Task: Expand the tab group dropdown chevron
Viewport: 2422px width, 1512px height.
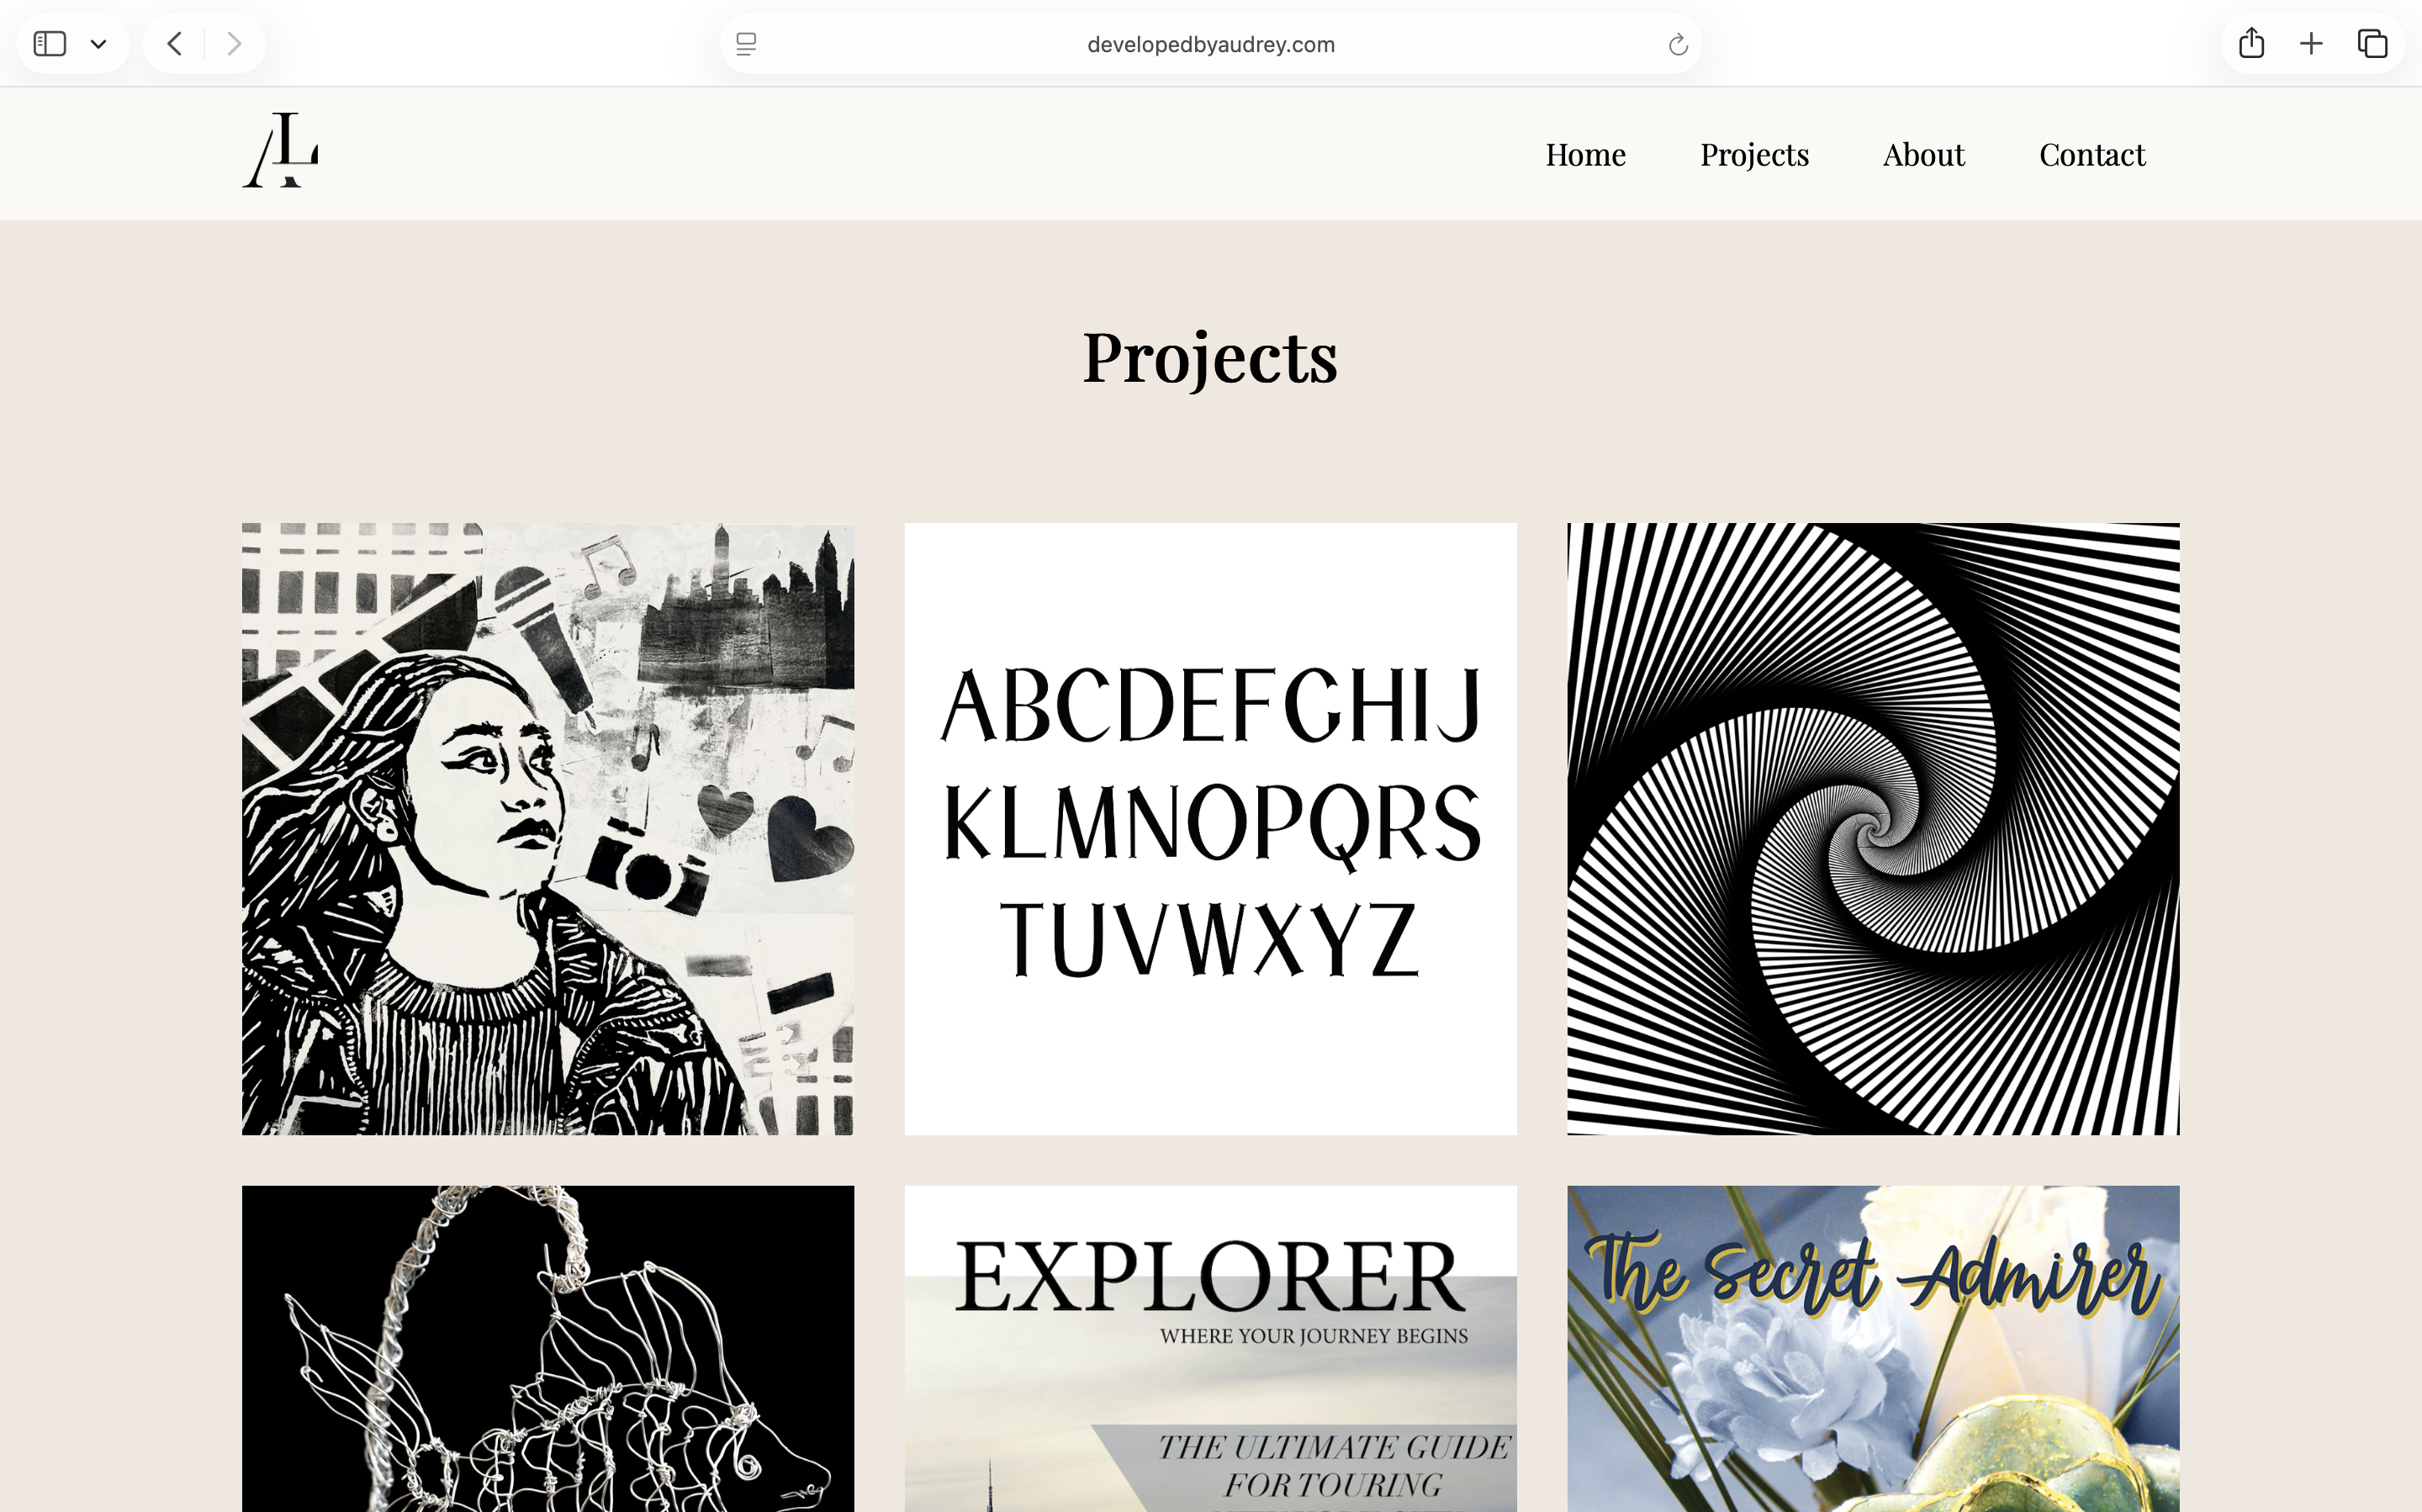Action: 99,44
